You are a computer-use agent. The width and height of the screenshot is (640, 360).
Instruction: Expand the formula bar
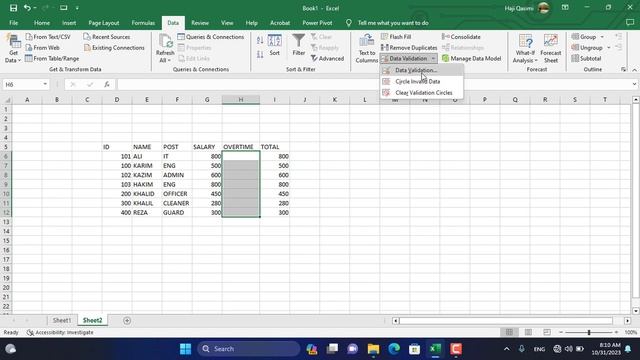tap(634, 84)
